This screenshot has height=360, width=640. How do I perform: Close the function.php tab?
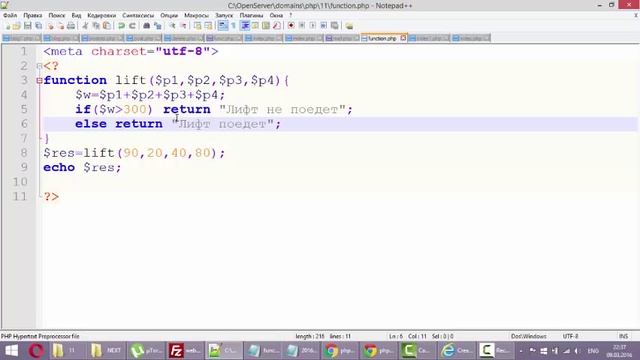click(x=403, y=38)
